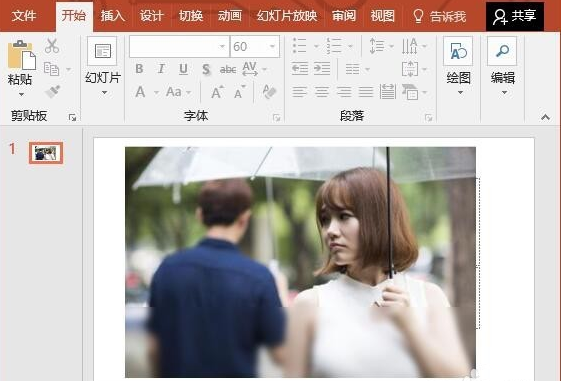Click the Bullets list icon
Image resolution: width=561 pixels, height=381 pixels.
[x=300, y=46]
